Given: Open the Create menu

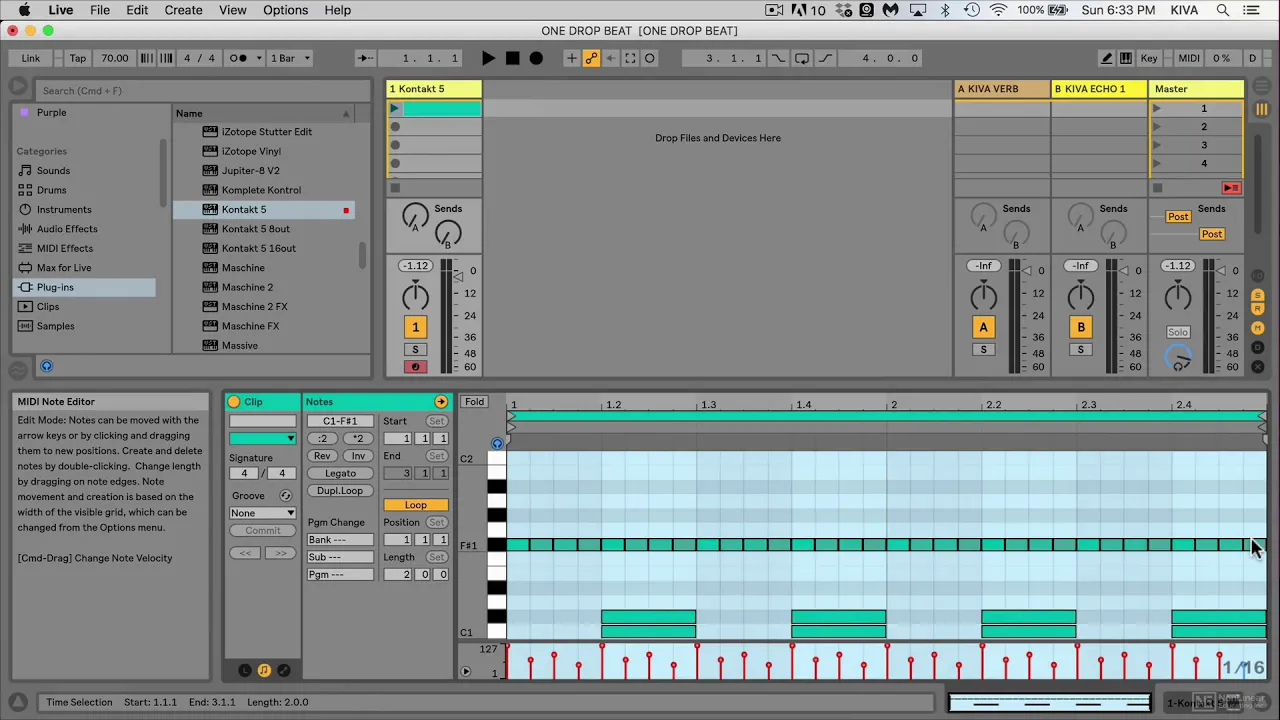Looking at the screenshot, I should (184, 10).
